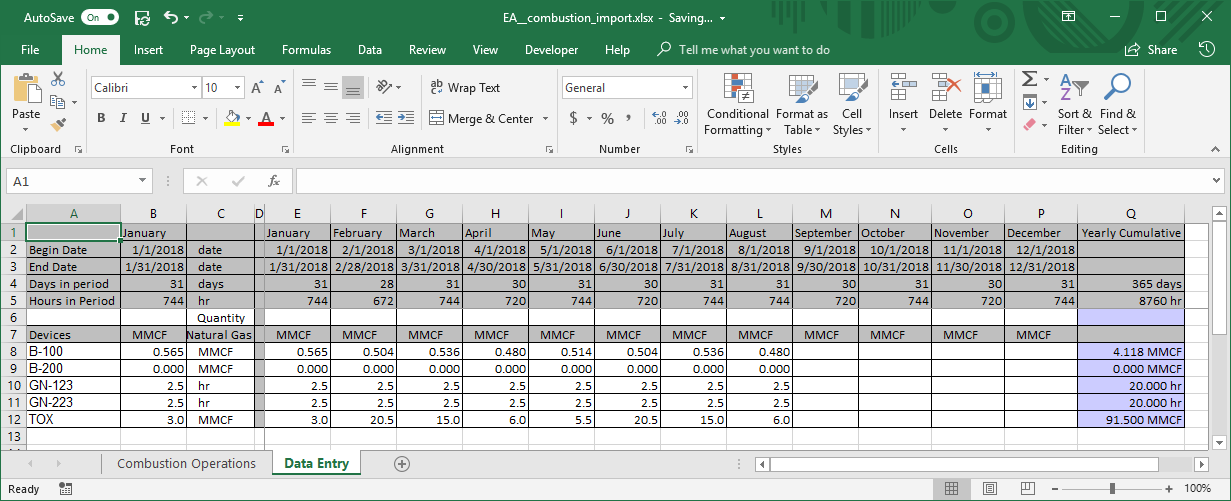Screen dimensions: 1231x501
Task: Open the Name Box dropdown arrow
Action: click(144, 181)
